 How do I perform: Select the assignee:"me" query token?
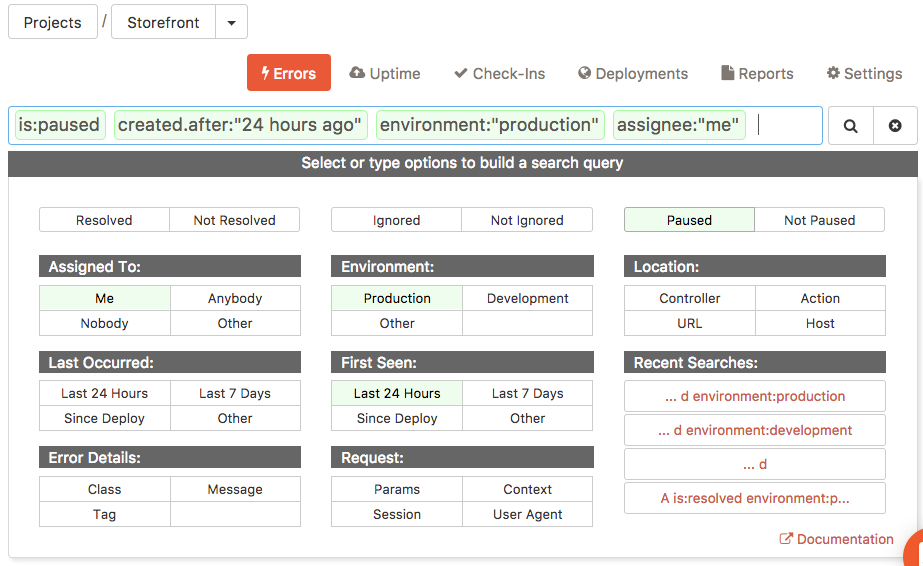(679, 125)
